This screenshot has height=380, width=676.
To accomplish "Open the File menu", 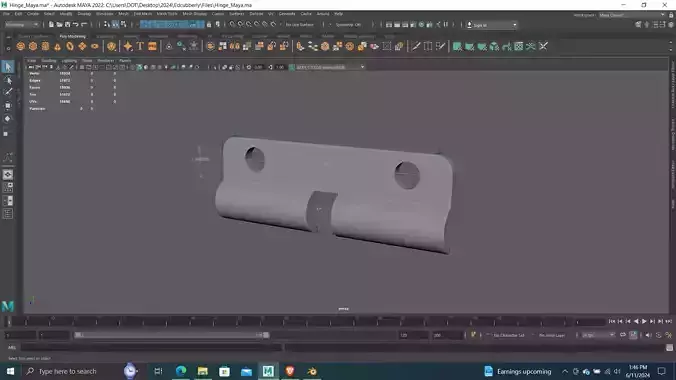I will [x=6, y=14].
